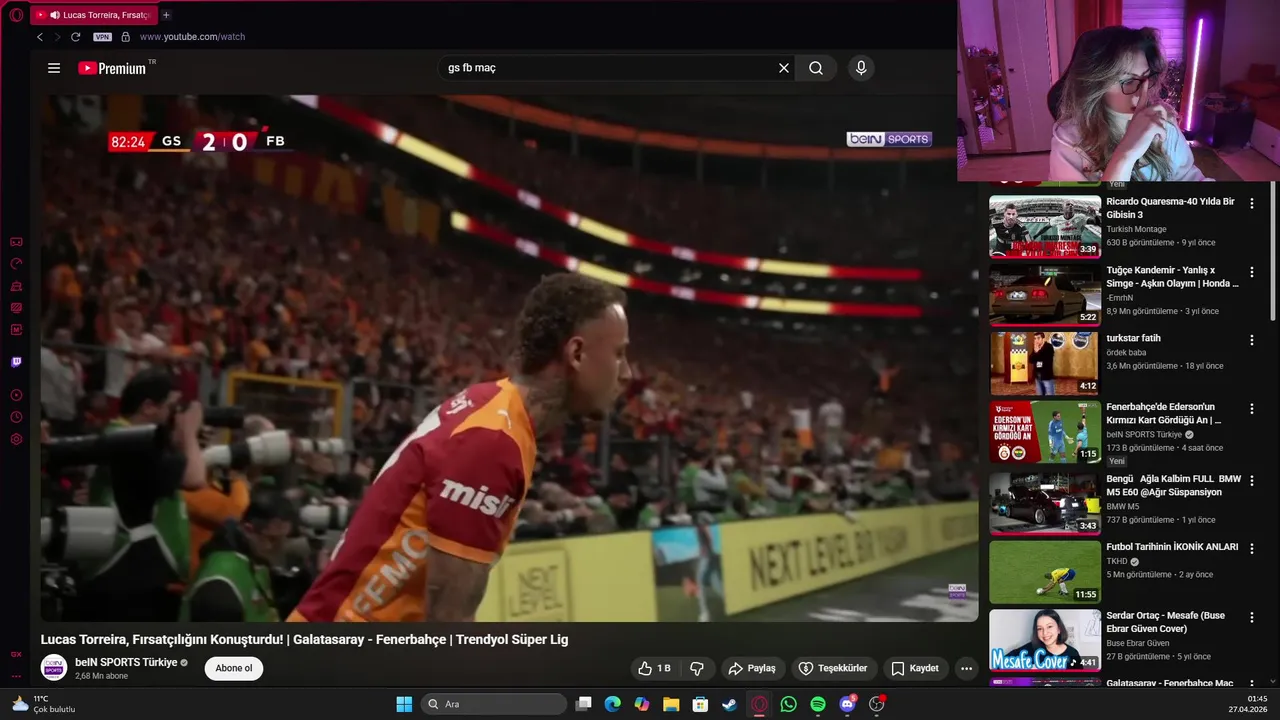The width and height of the screenshot is (1280, 720).
Task: Open Ricardo Quaresma video thumbnail
Action: click(1045, 226)
